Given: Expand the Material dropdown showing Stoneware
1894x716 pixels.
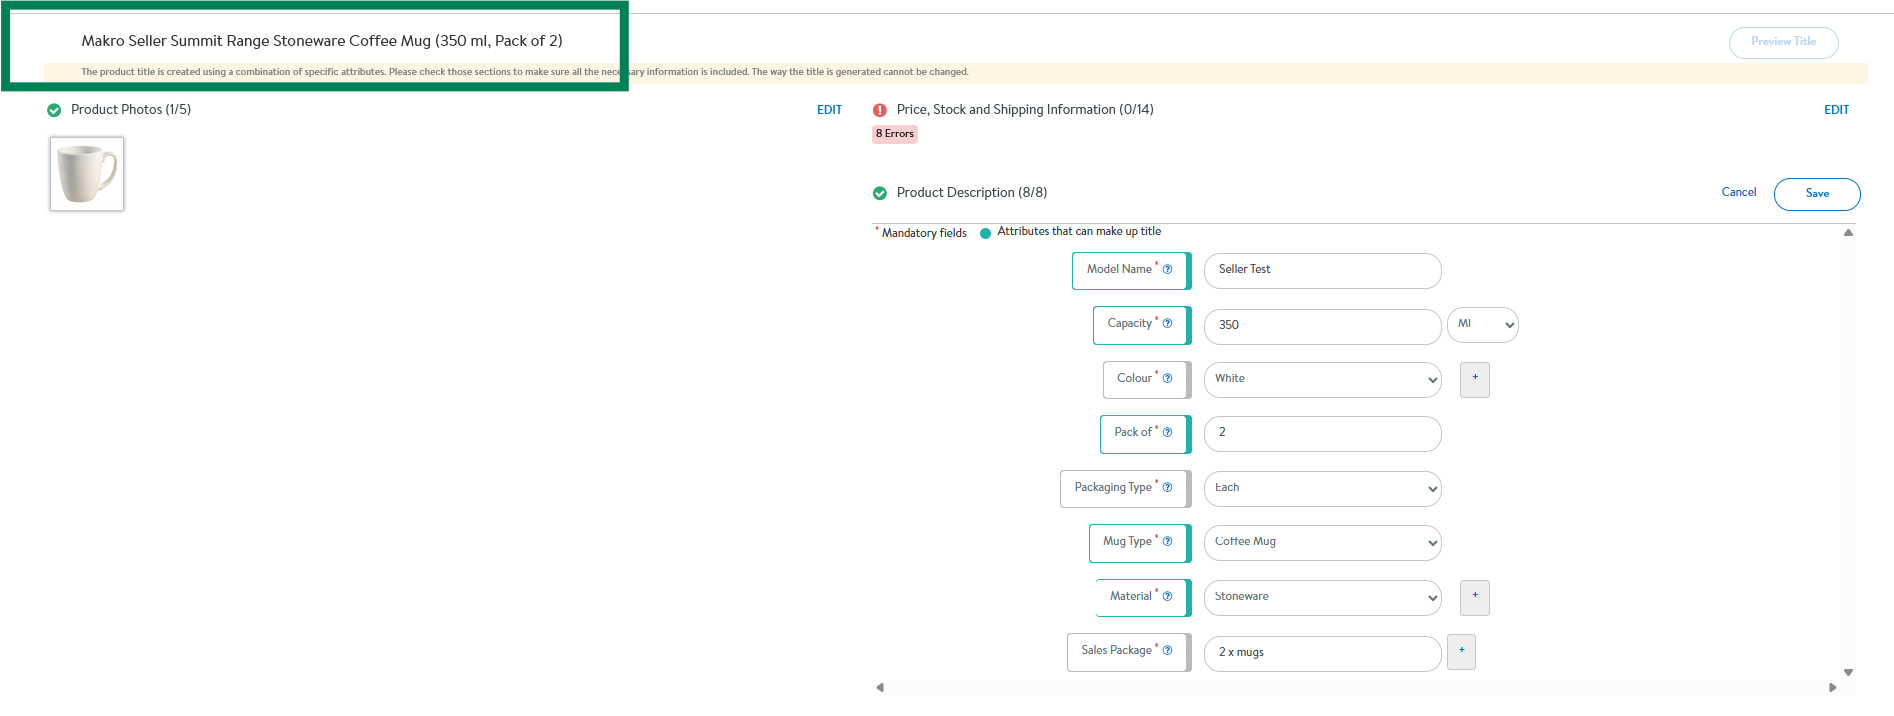Looking at the screenshot, I should coord(1322,597).
